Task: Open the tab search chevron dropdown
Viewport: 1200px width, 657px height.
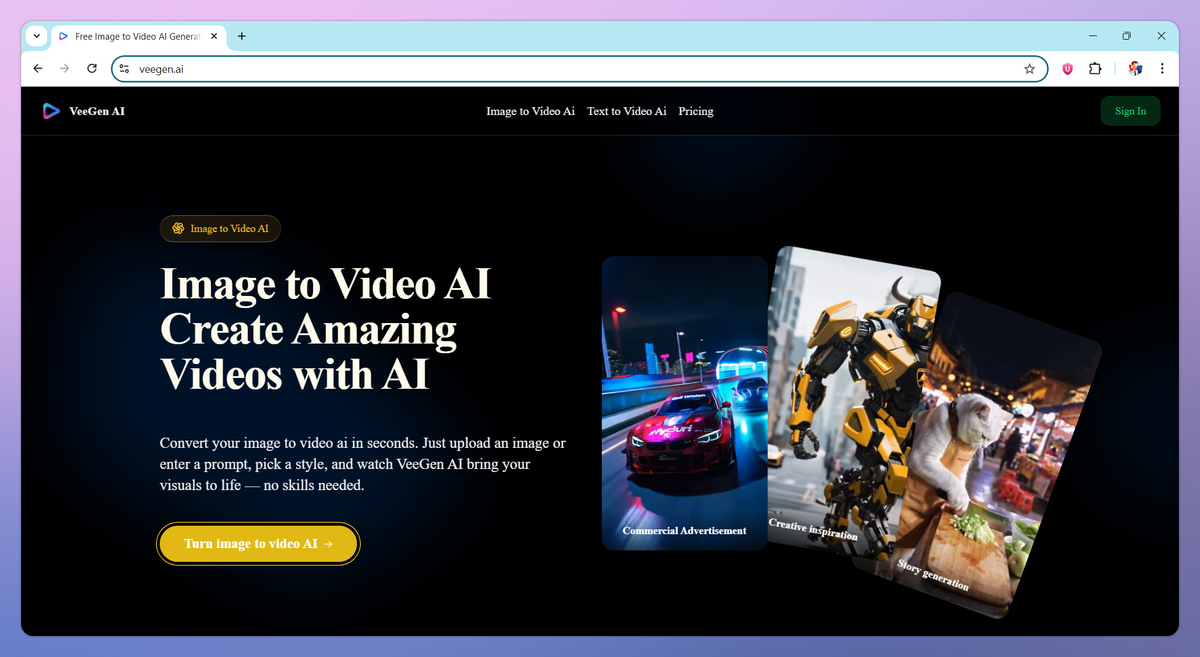Action: click(x=36, y=36)
